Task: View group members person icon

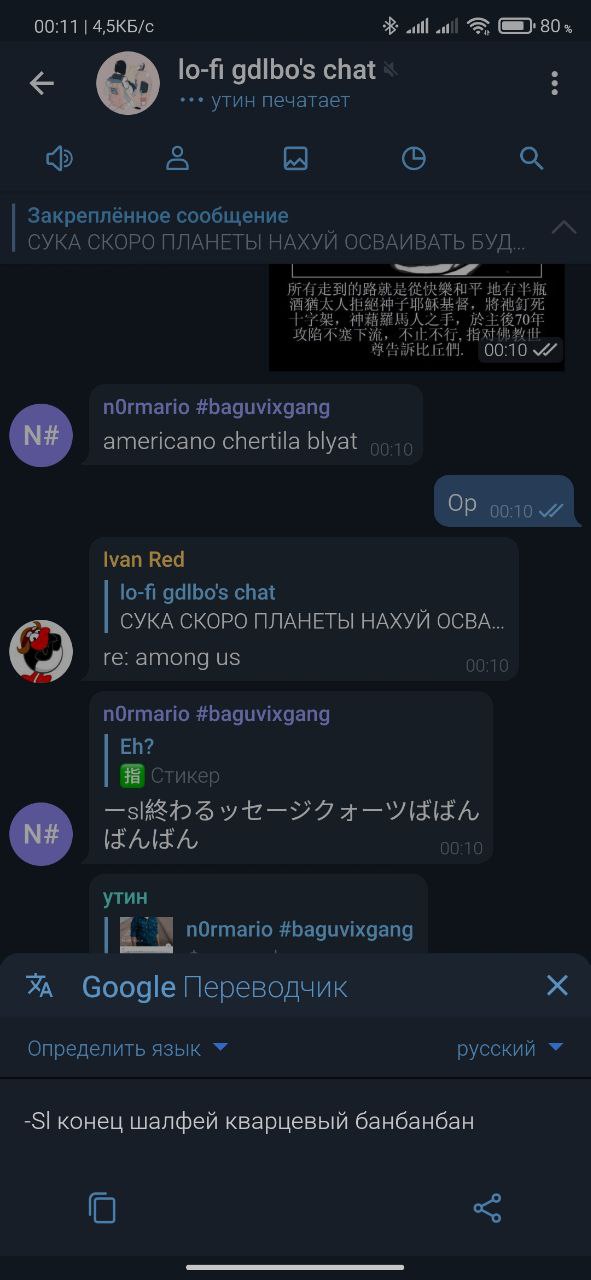Action: click(177, 158)
